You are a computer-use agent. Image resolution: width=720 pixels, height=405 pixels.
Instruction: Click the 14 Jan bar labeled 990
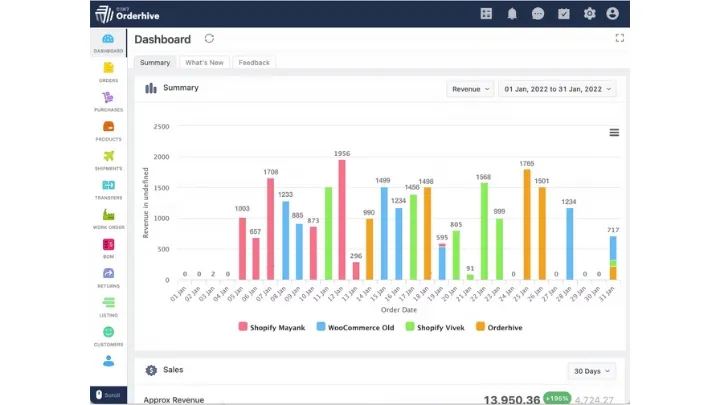tap(370, 249)
